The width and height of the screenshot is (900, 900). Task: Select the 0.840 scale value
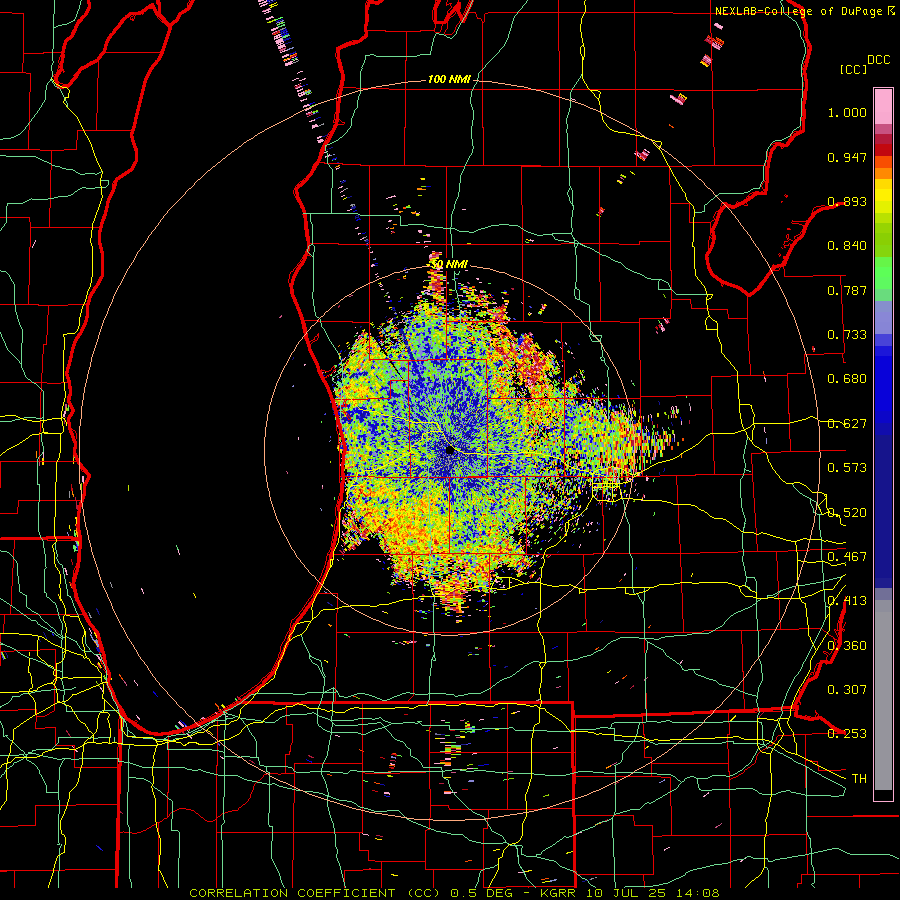[847, 246]
